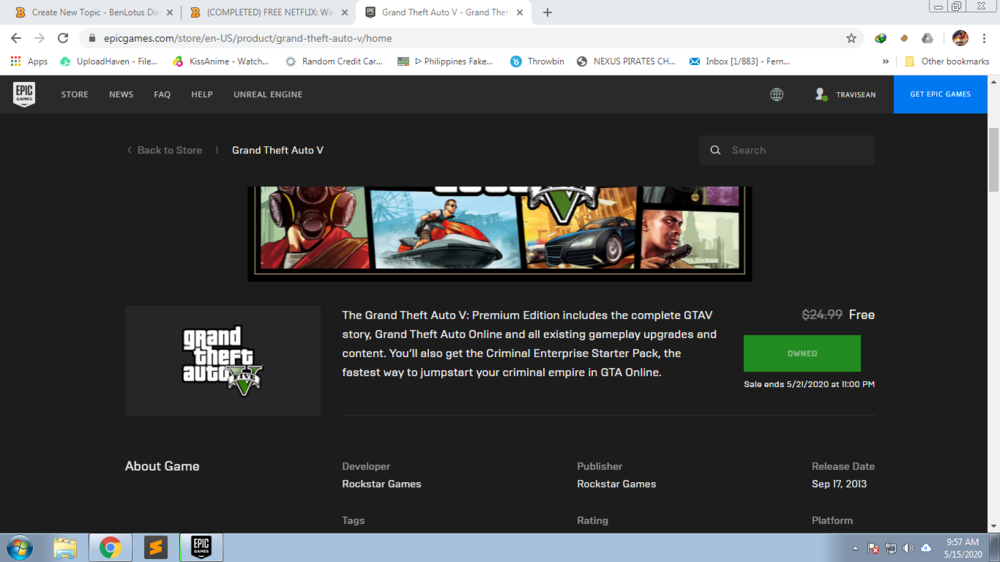Image resolution: width=1000 pixels, height=562 pixels.
Task: Click the search magnifier icon
Action: (715, 150)
